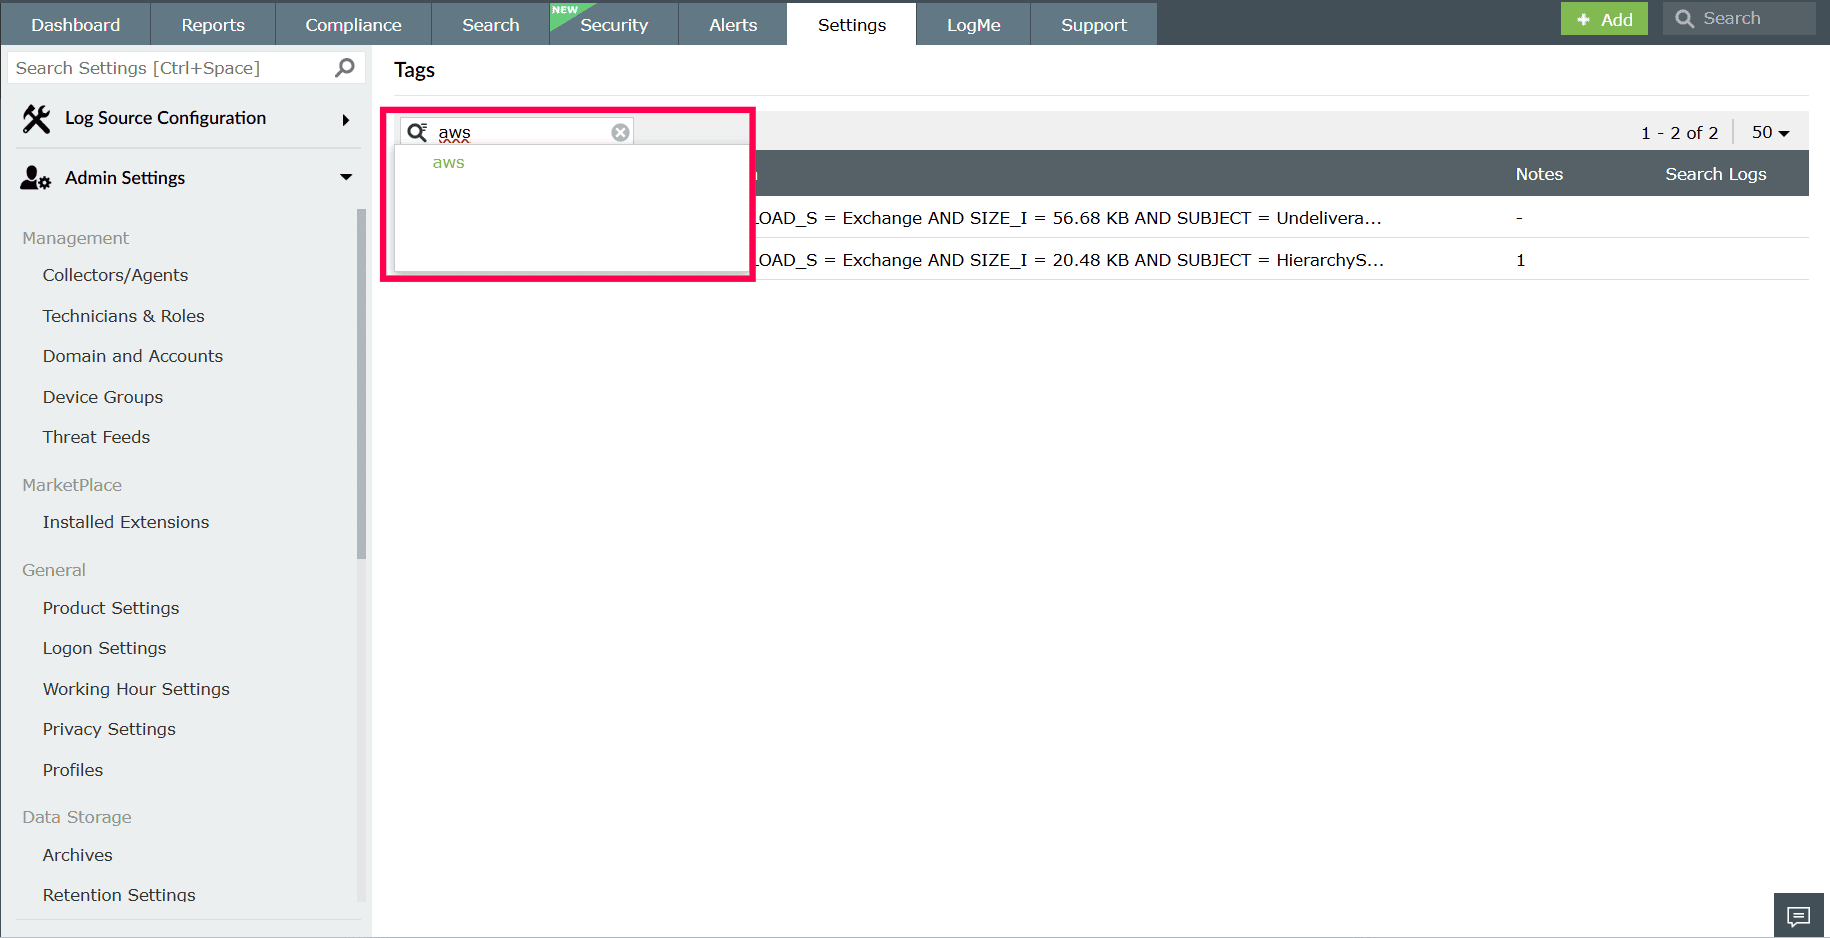Click the green Add button
This screenshot has height=938, width=1830.
1604,19
